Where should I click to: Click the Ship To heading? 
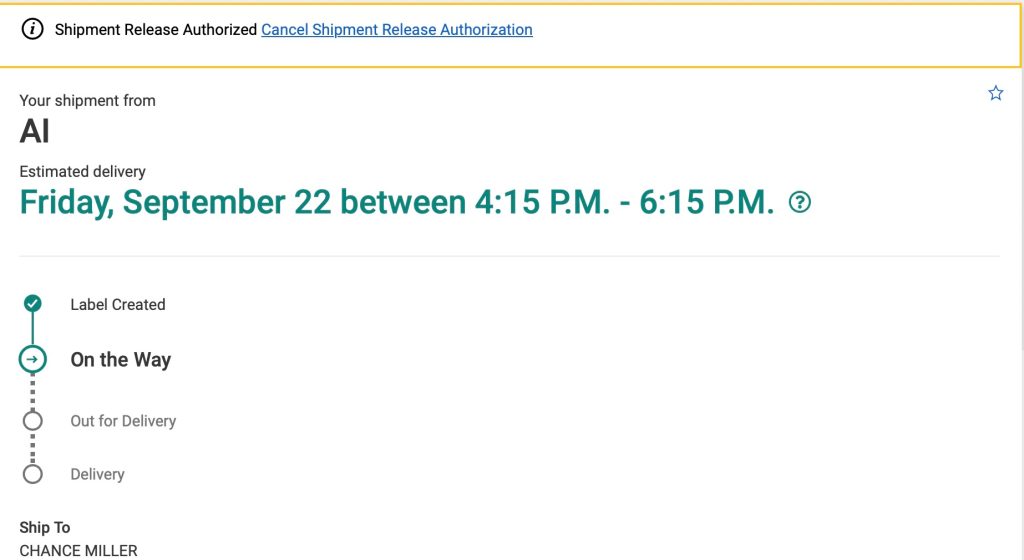click(45, 527)
